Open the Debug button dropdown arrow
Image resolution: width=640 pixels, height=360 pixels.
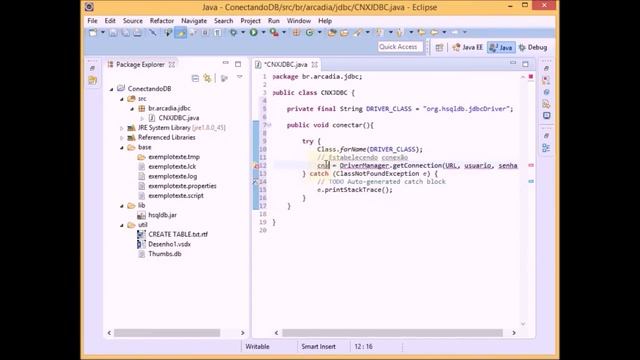(243, 32)
